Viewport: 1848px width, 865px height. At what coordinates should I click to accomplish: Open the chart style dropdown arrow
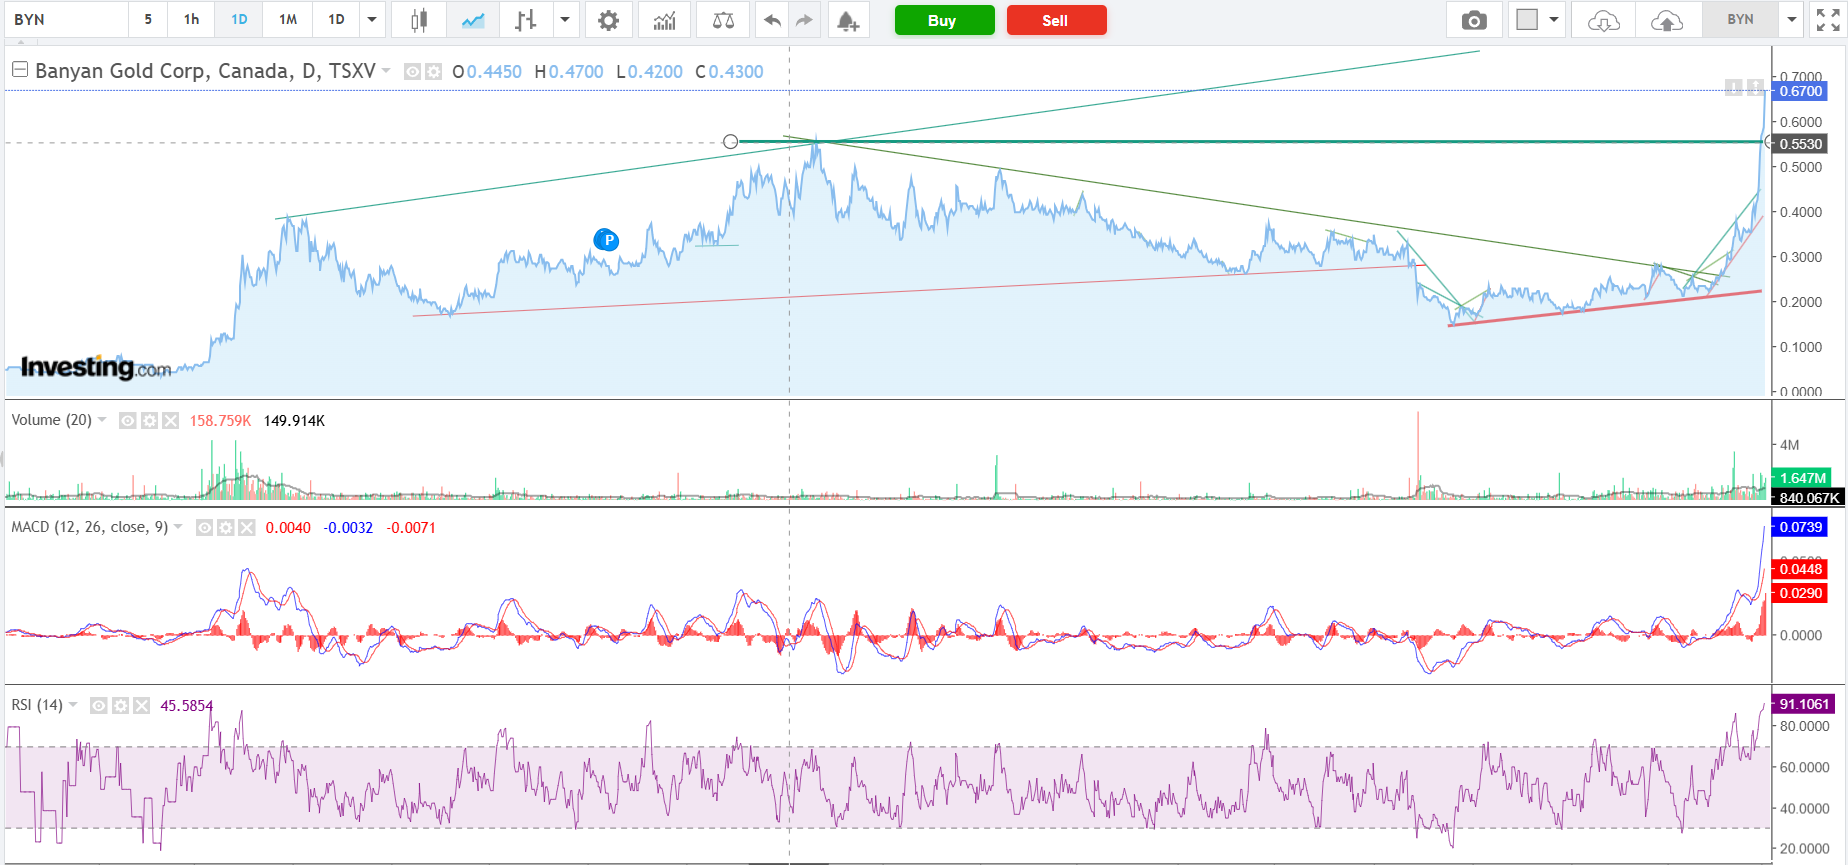pos(565,20)
